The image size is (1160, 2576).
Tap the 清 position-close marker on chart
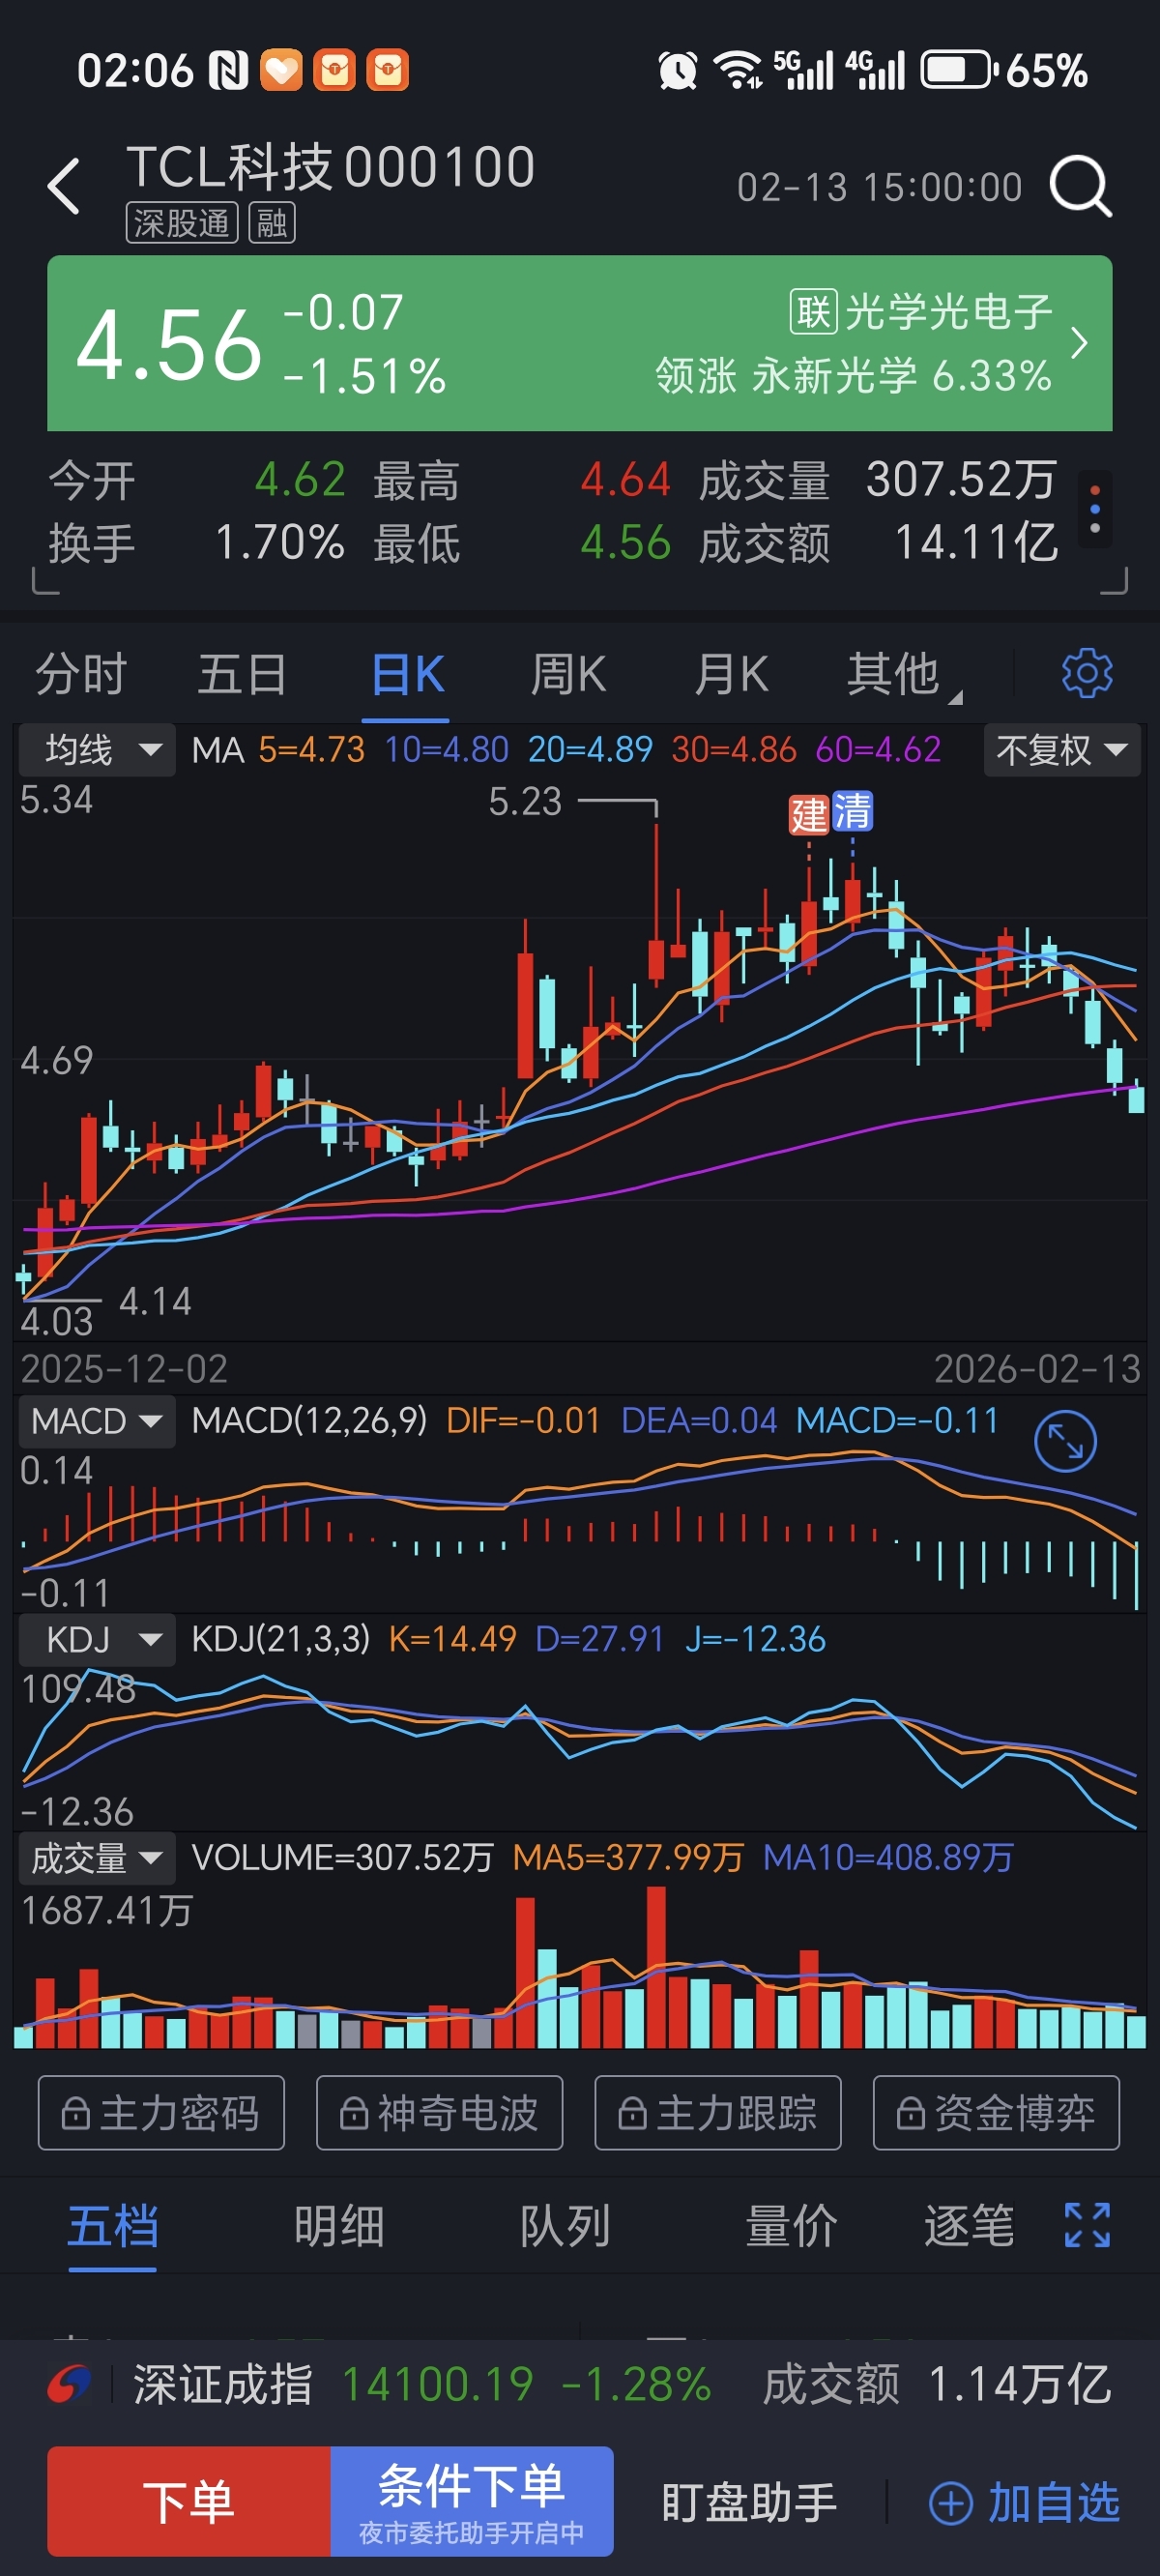tap(852, 811)
